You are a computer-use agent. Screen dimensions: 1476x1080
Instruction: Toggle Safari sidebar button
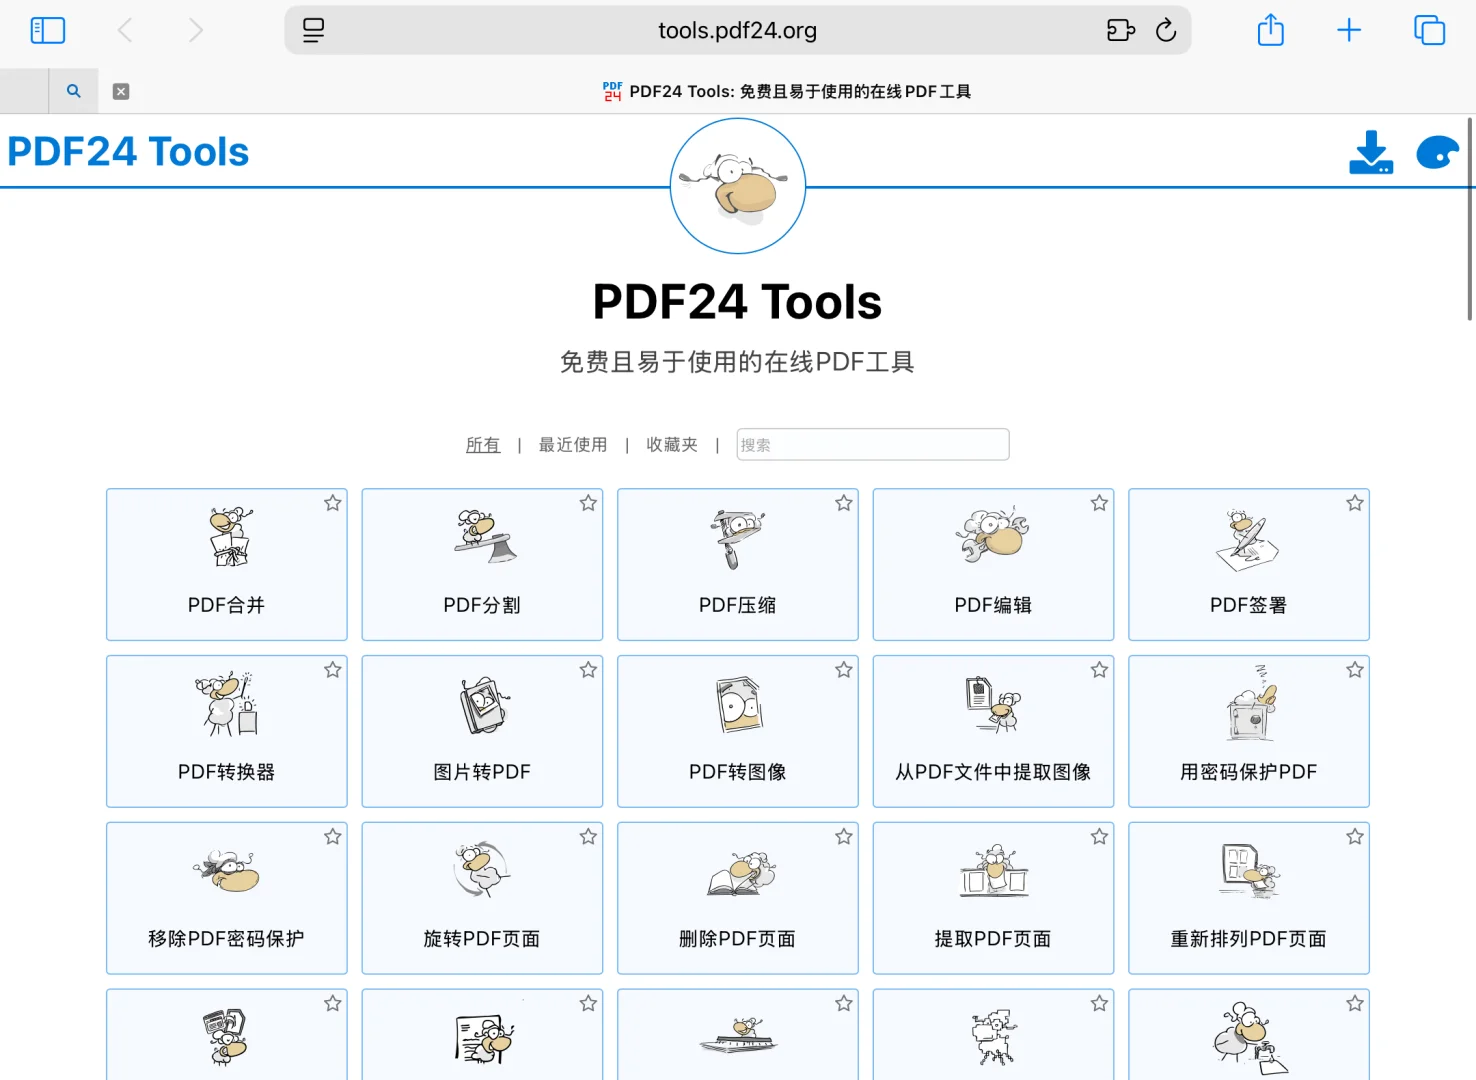[48, 30]
